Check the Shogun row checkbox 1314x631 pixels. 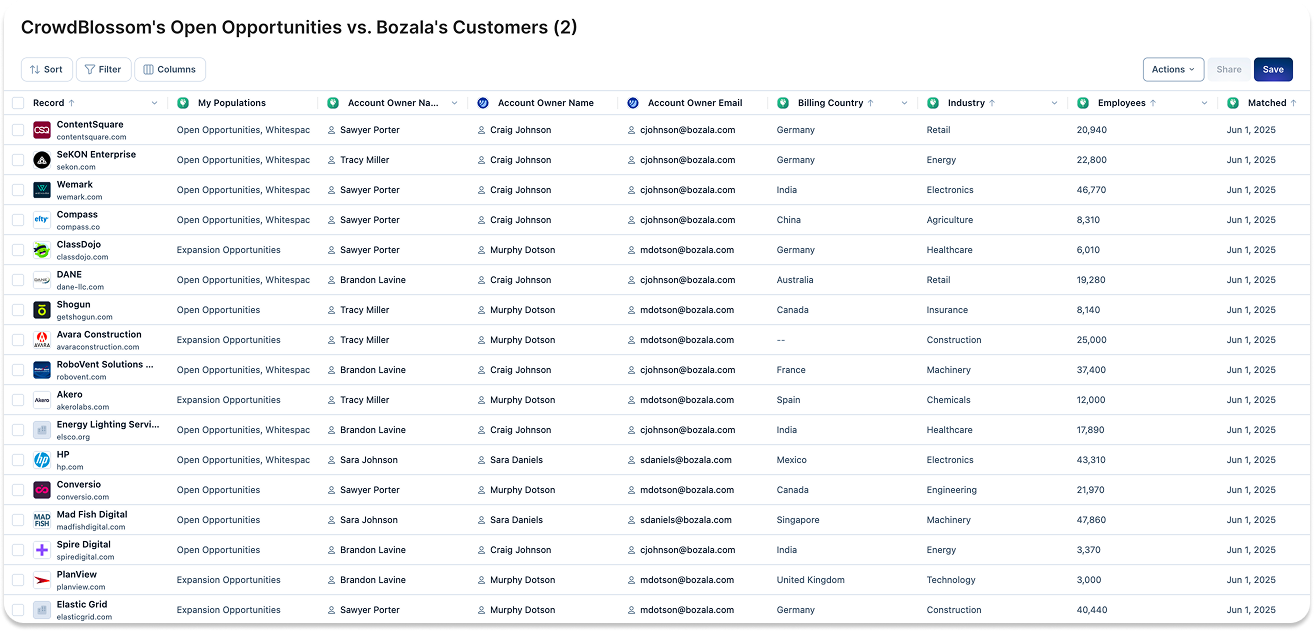pos(18,310)
